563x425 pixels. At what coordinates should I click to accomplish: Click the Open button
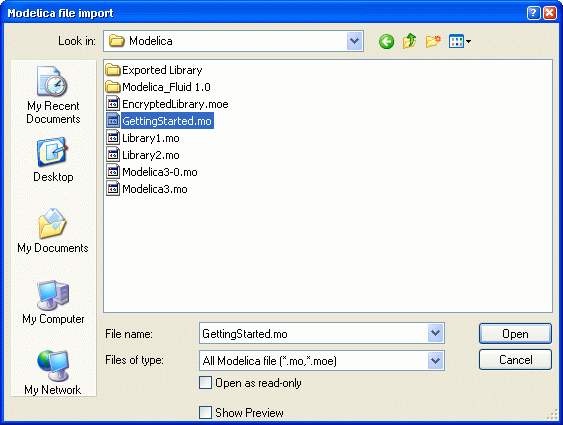(515, 334)
